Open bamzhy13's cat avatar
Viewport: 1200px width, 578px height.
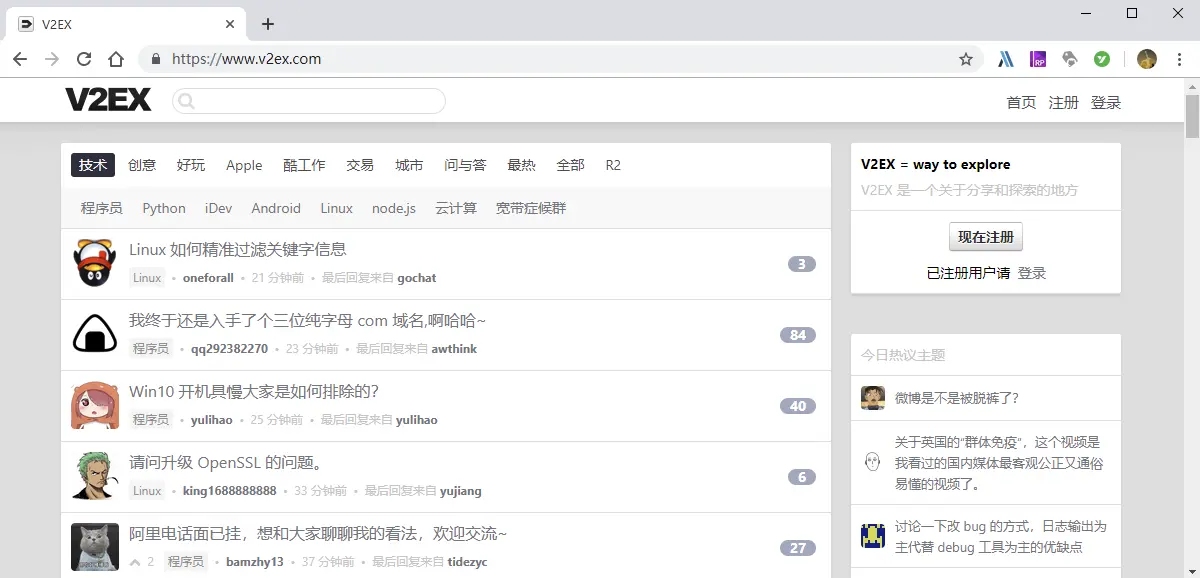click(95, 547)
